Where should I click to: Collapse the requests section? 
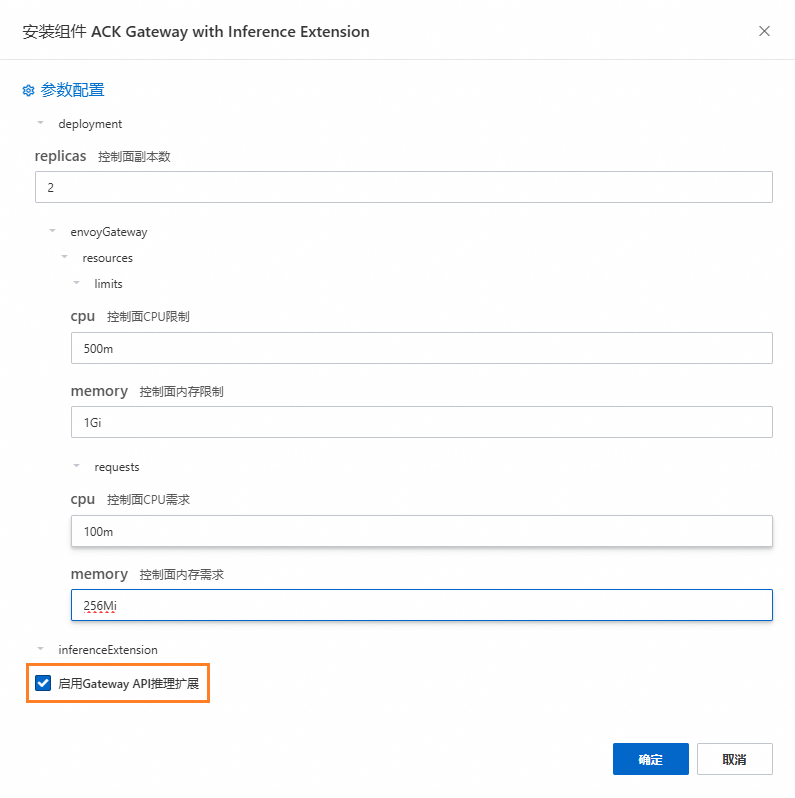coord(76,466)
